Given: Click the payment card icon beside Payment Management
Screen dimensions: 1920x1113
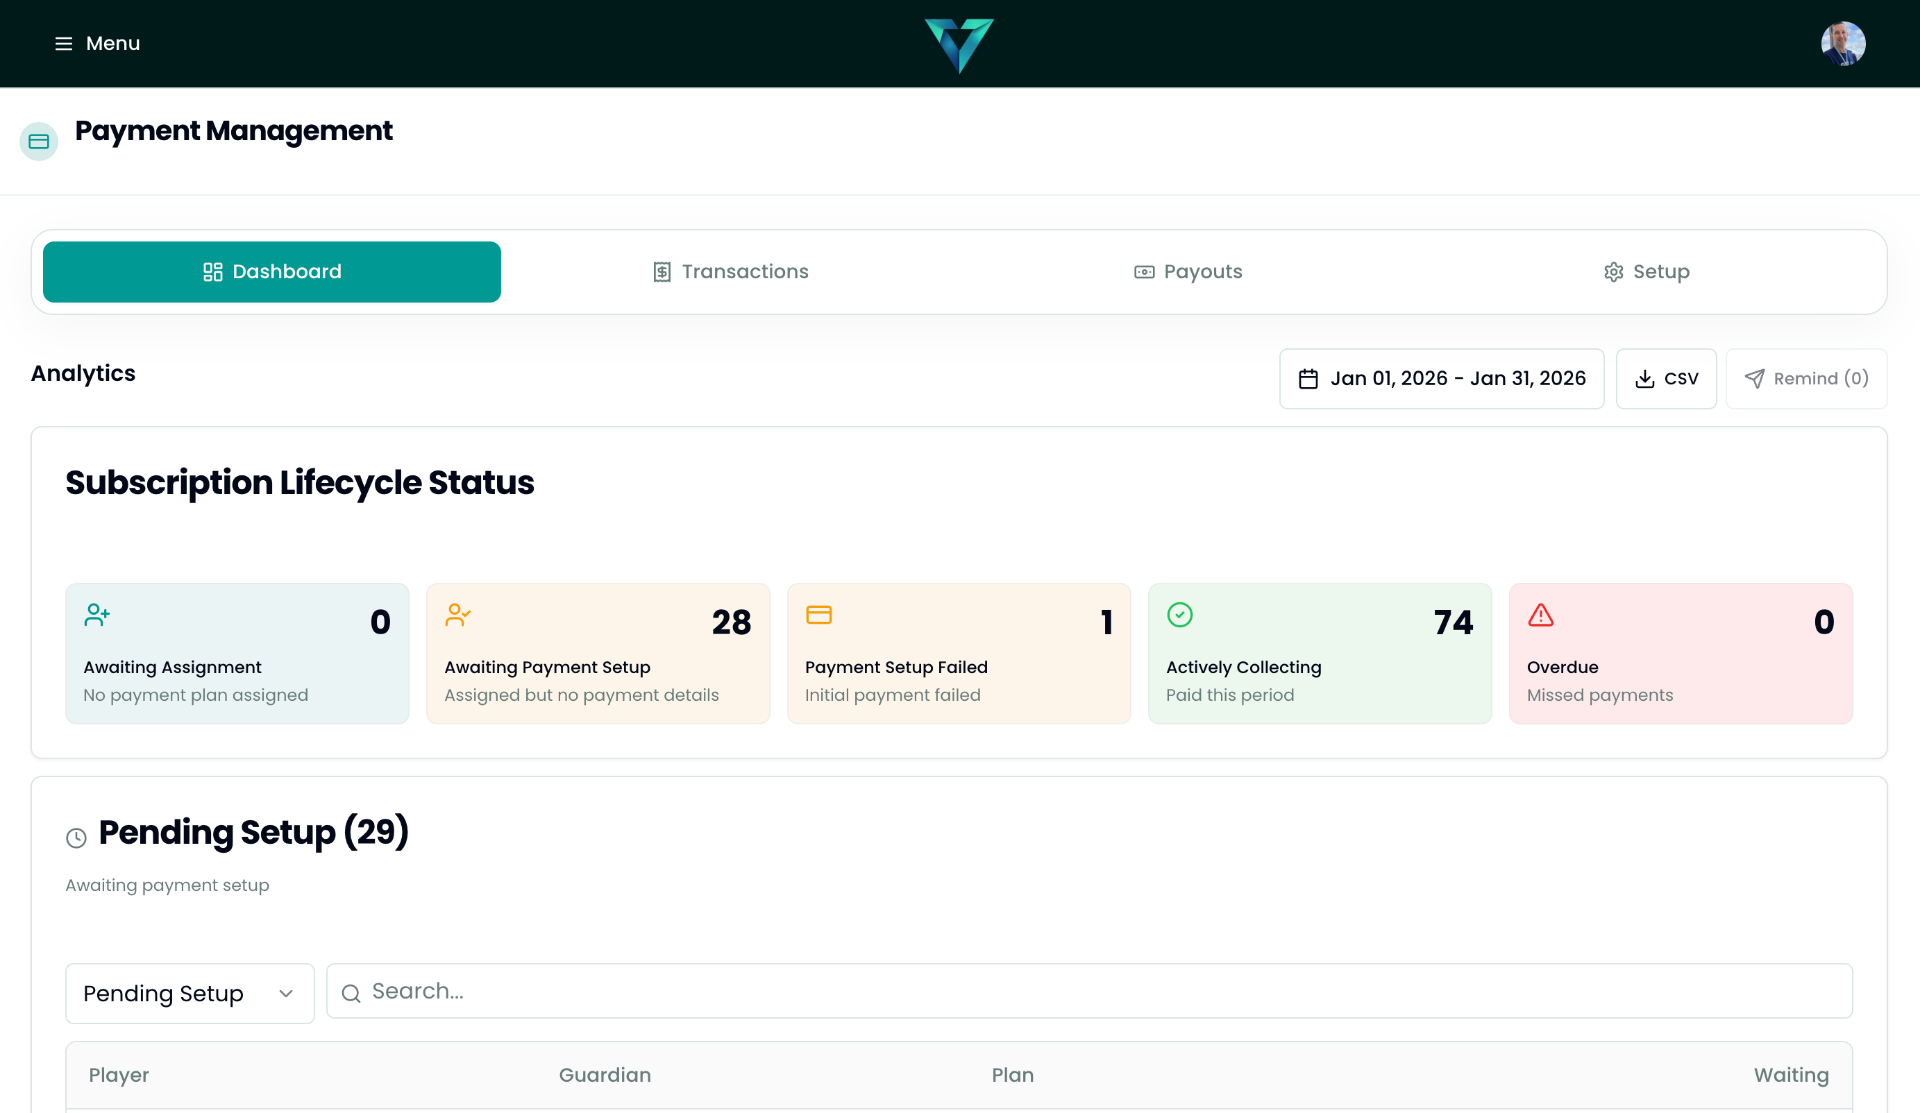Looking at the screenshot, I should tap(39, 141).
